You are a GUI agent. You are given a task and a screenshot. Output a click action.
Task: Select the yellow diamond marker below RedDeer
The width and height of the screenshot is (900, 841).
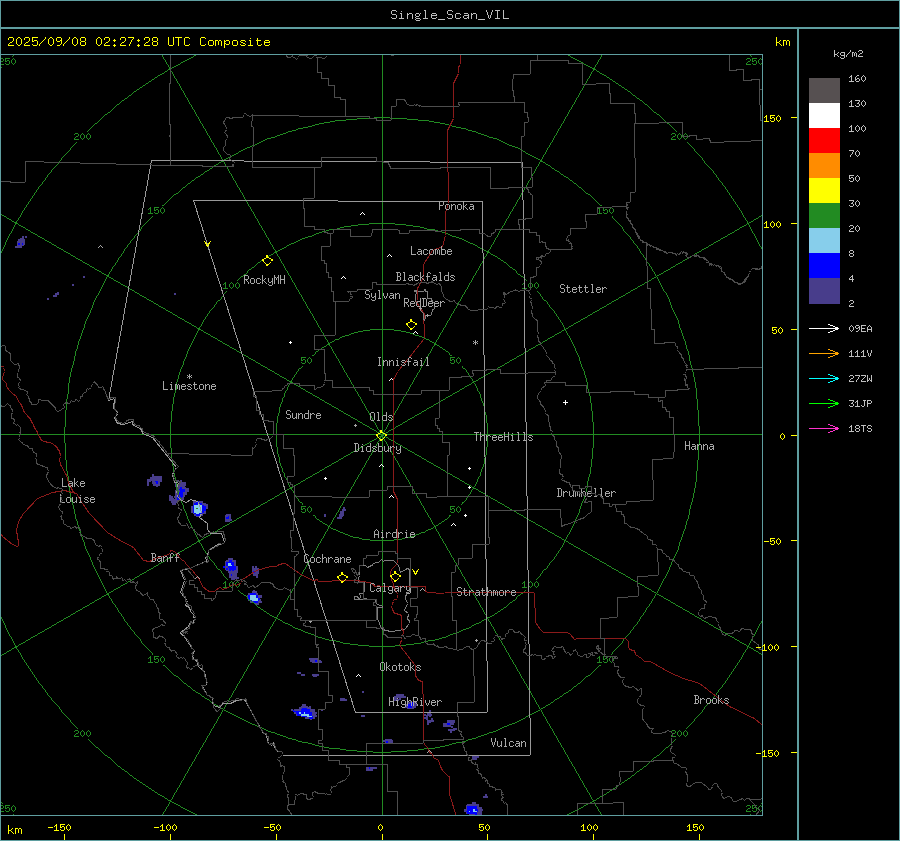pyautogui.click(x=411, y=325)
